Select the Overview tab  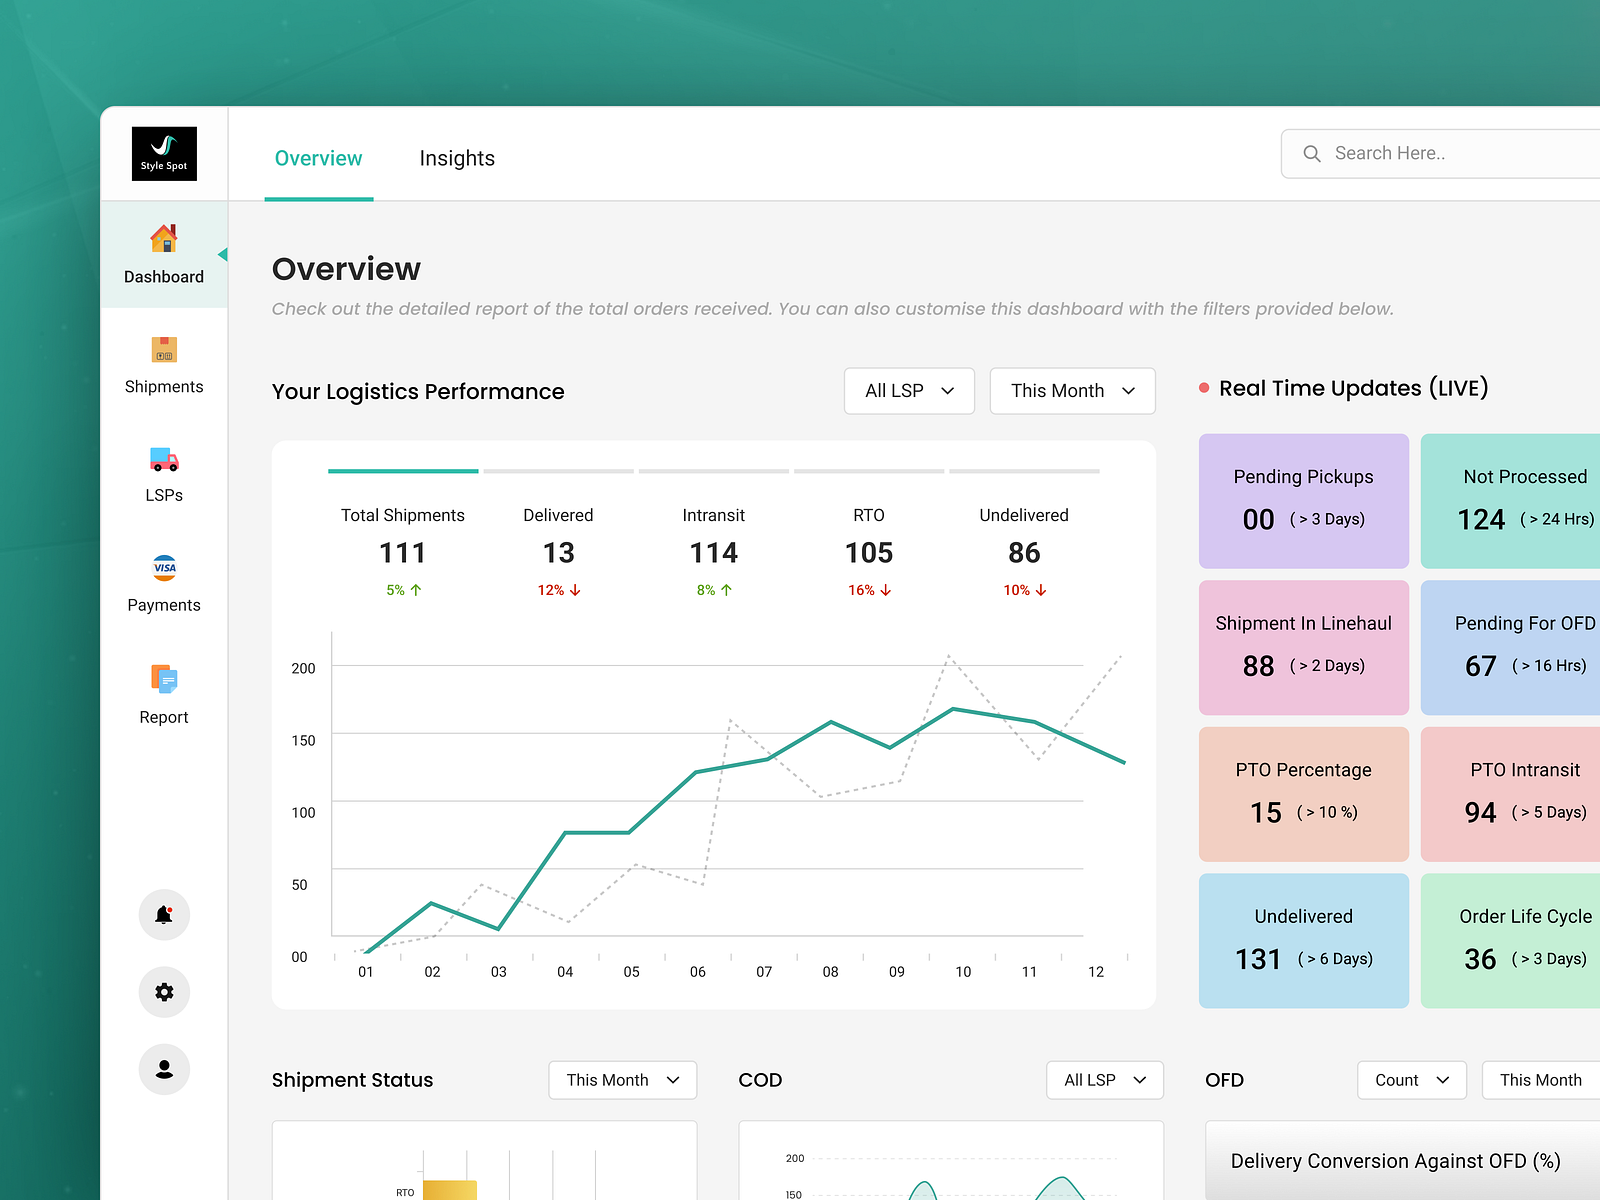[318, 158]
